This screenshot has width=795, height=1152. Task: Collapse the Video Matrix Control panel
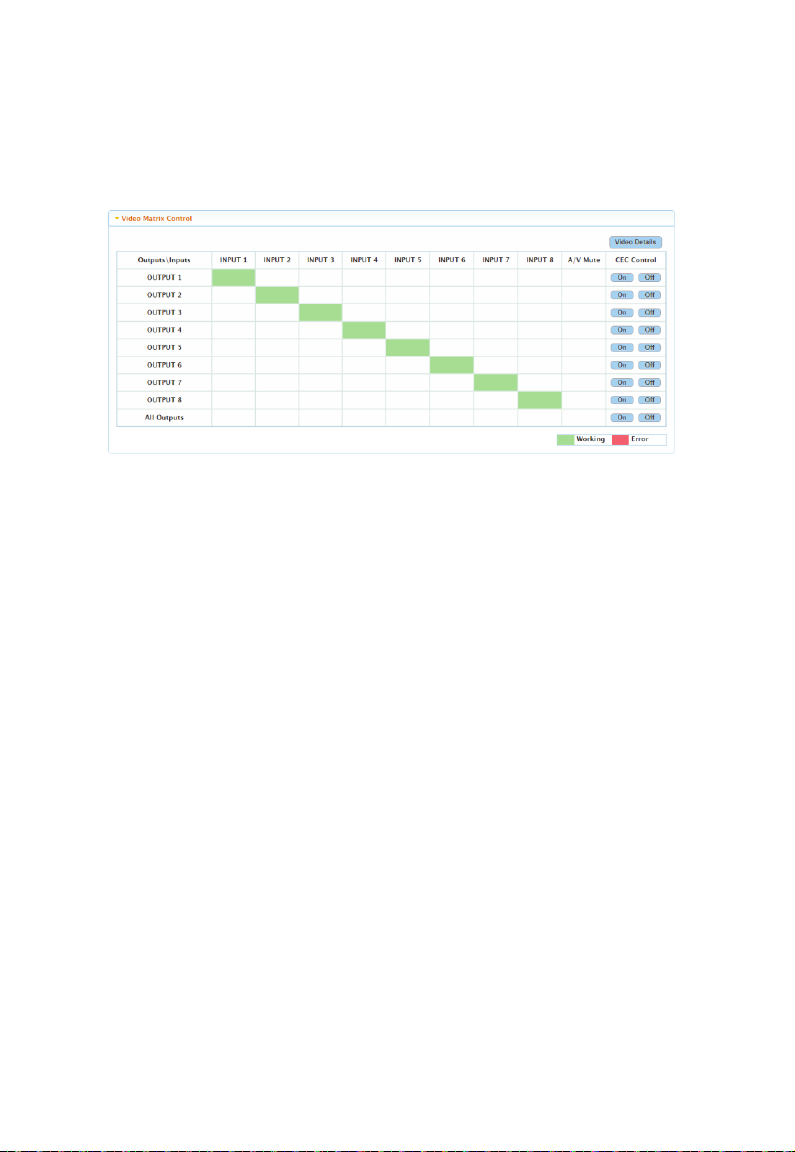153,218
